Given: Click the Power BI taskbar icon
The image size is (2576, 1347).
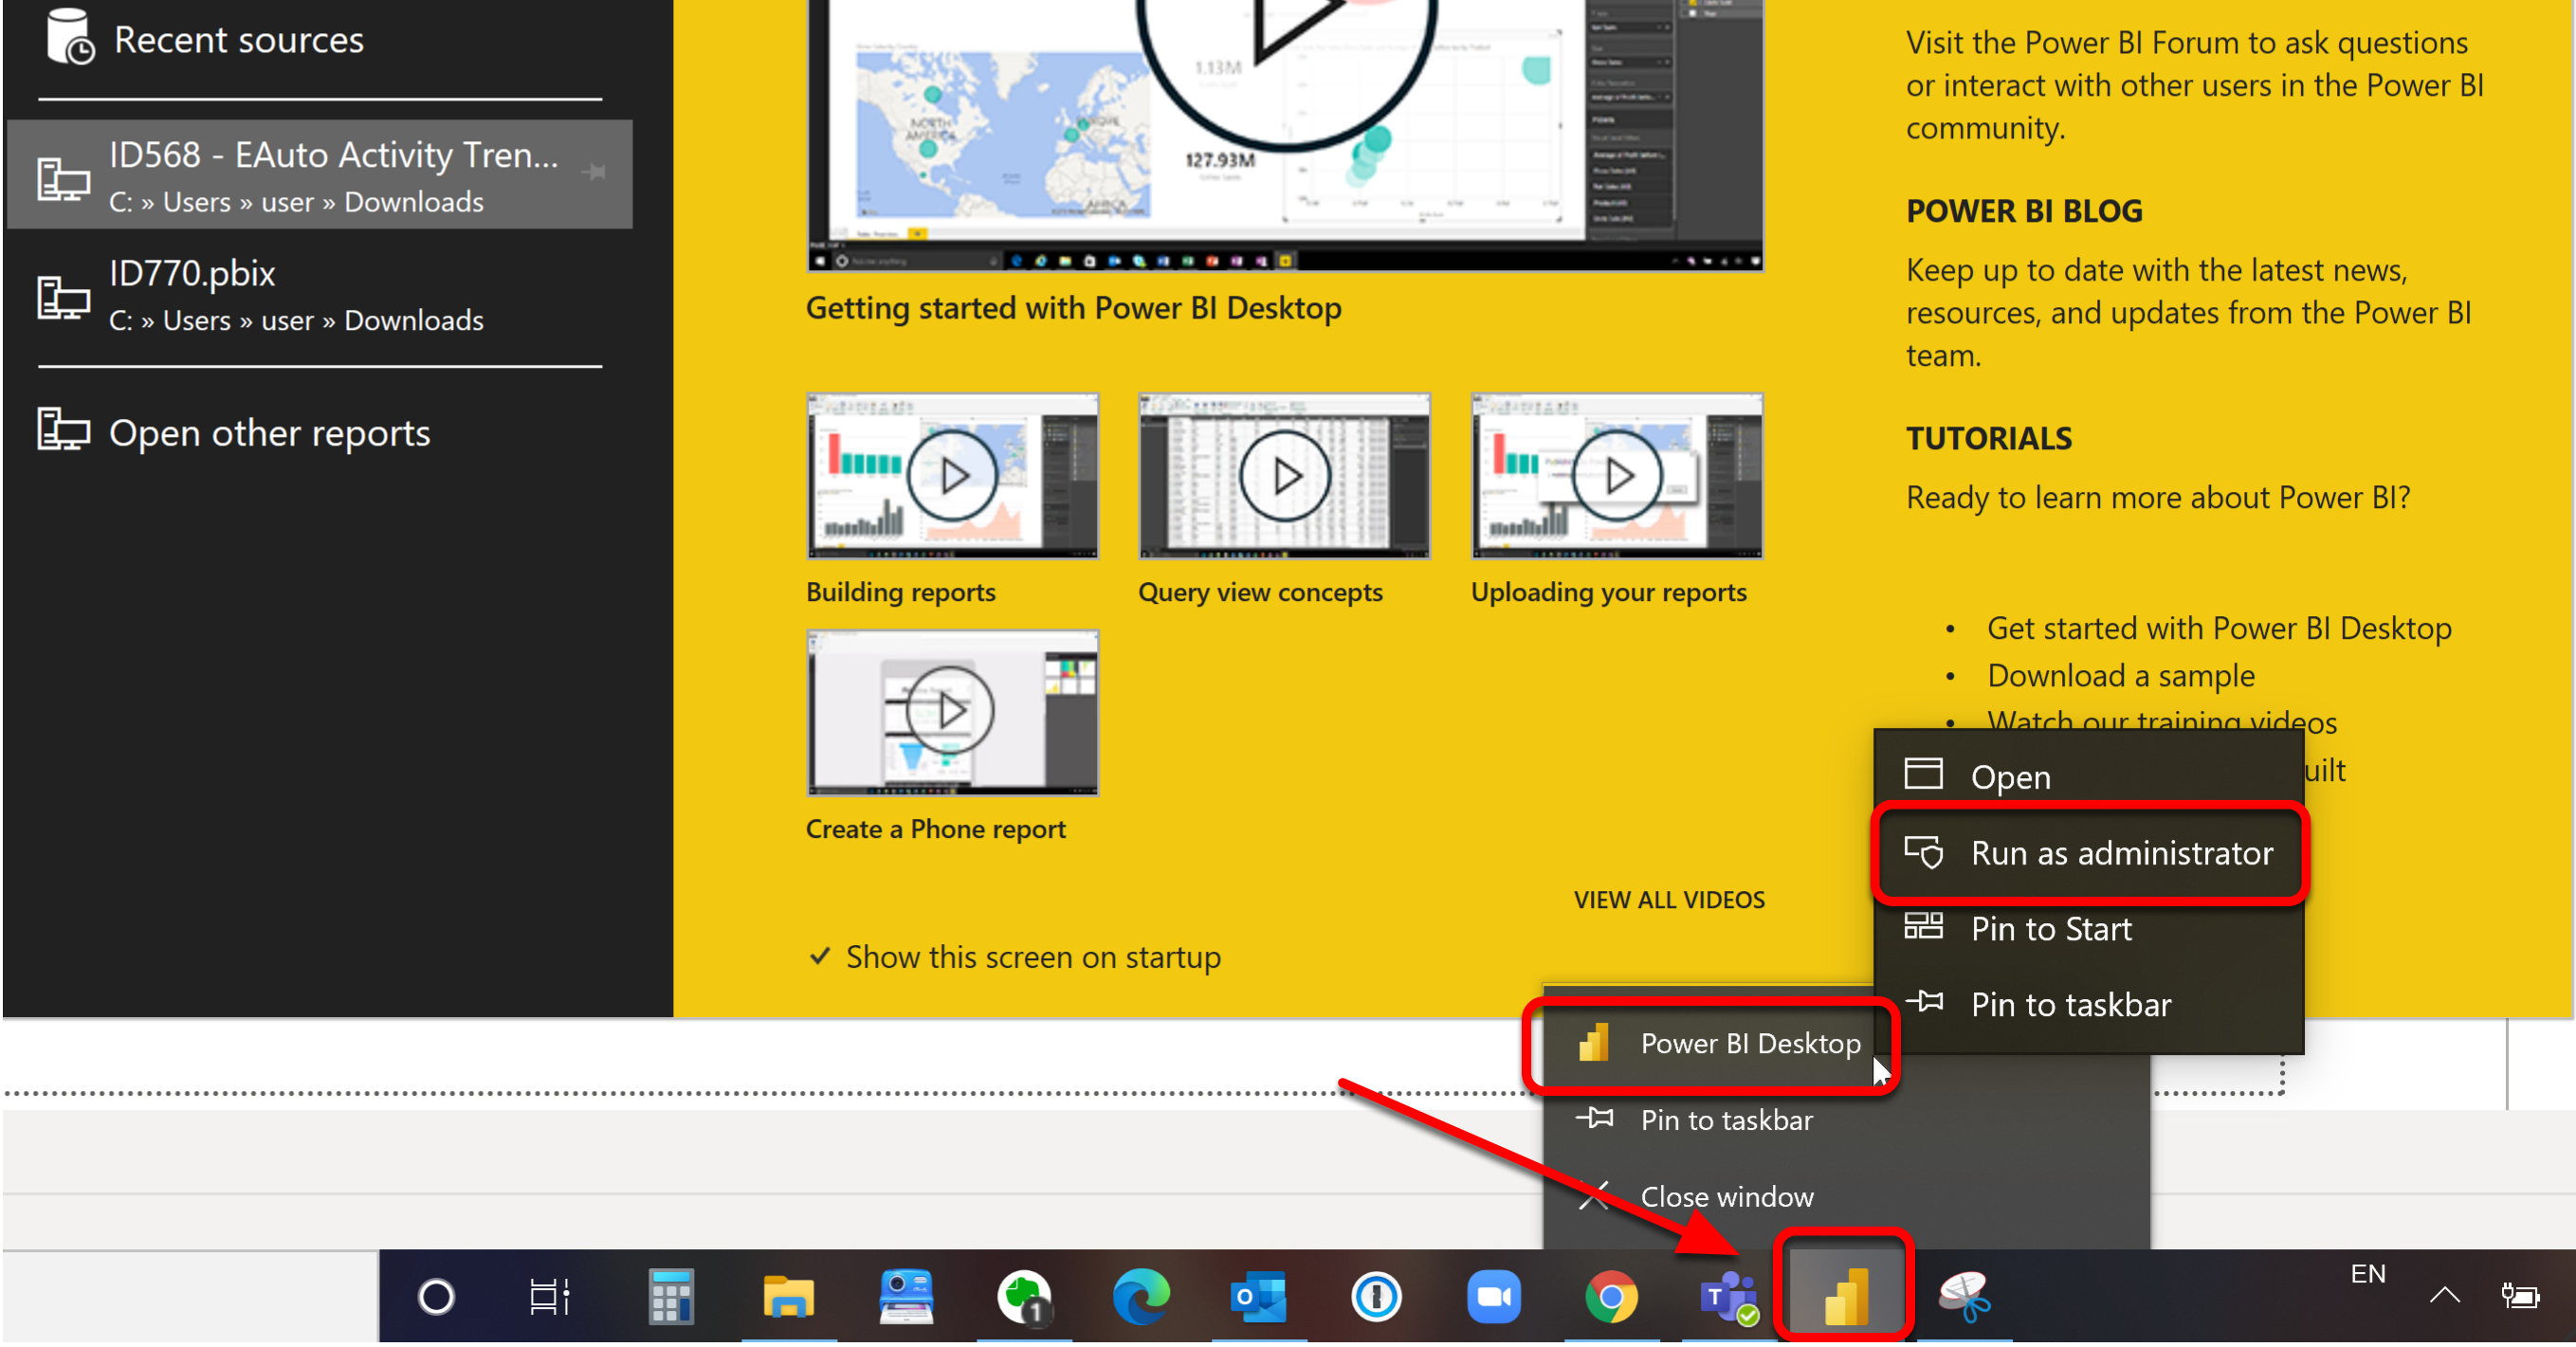Looking at the screenshot, I should tap(1844, 1297).
